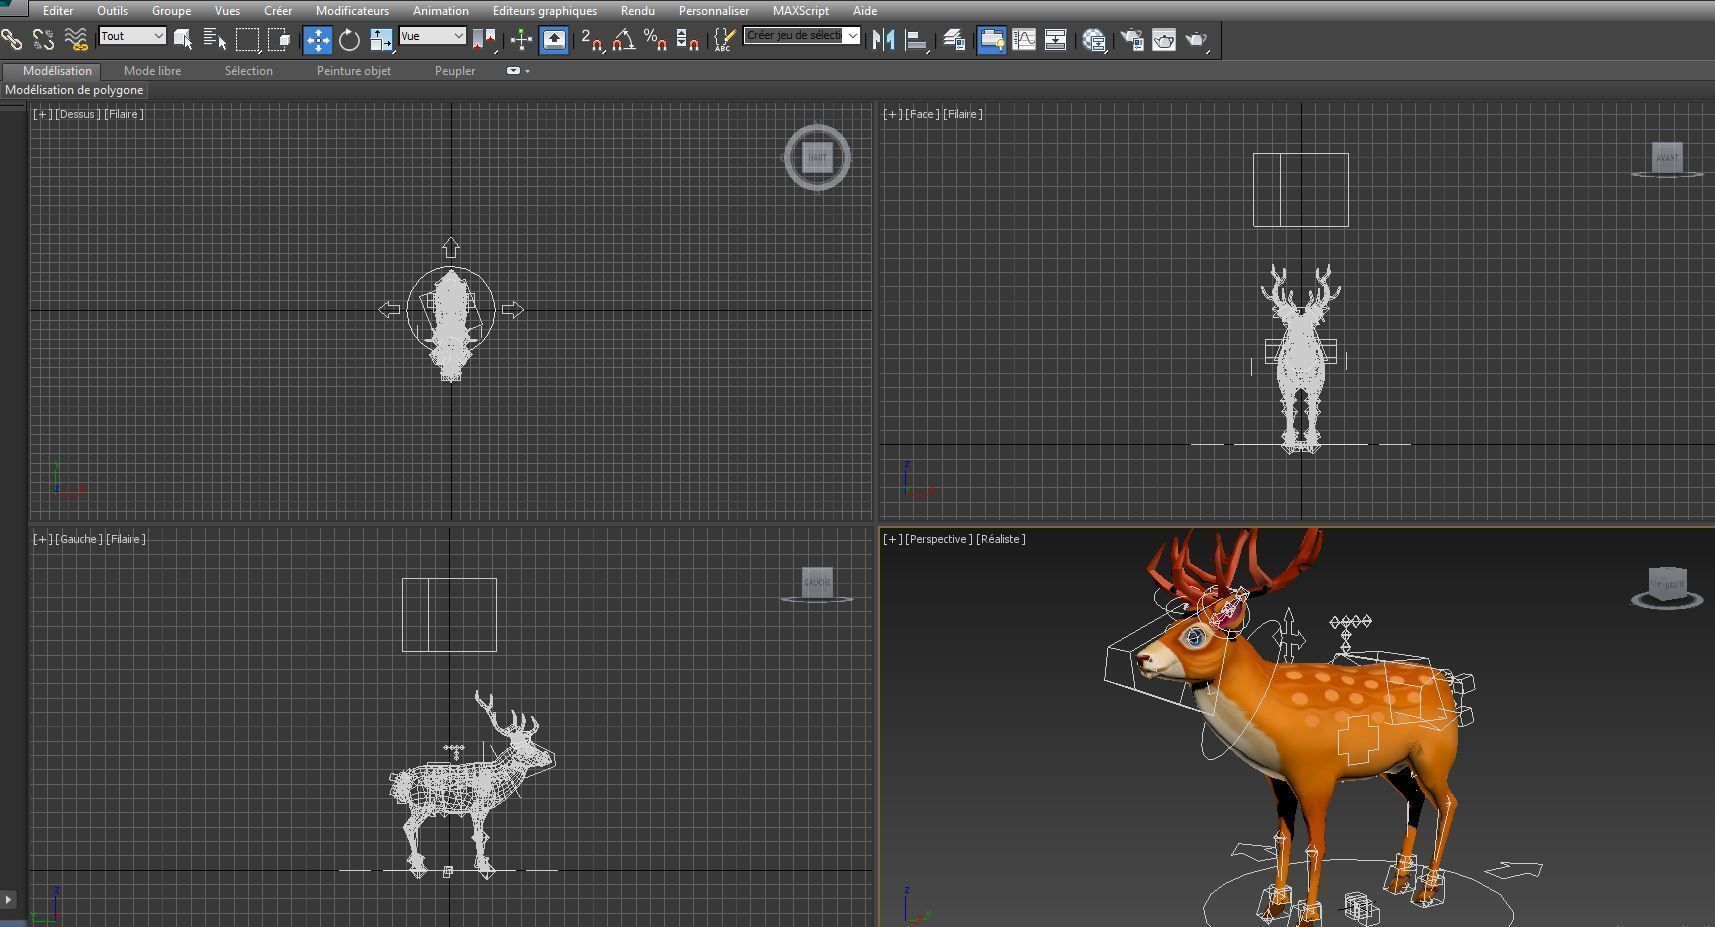This screenshot has height=927, width=1715.
Task: Switch to the Peupler ribbon tab
Action: 455,71
